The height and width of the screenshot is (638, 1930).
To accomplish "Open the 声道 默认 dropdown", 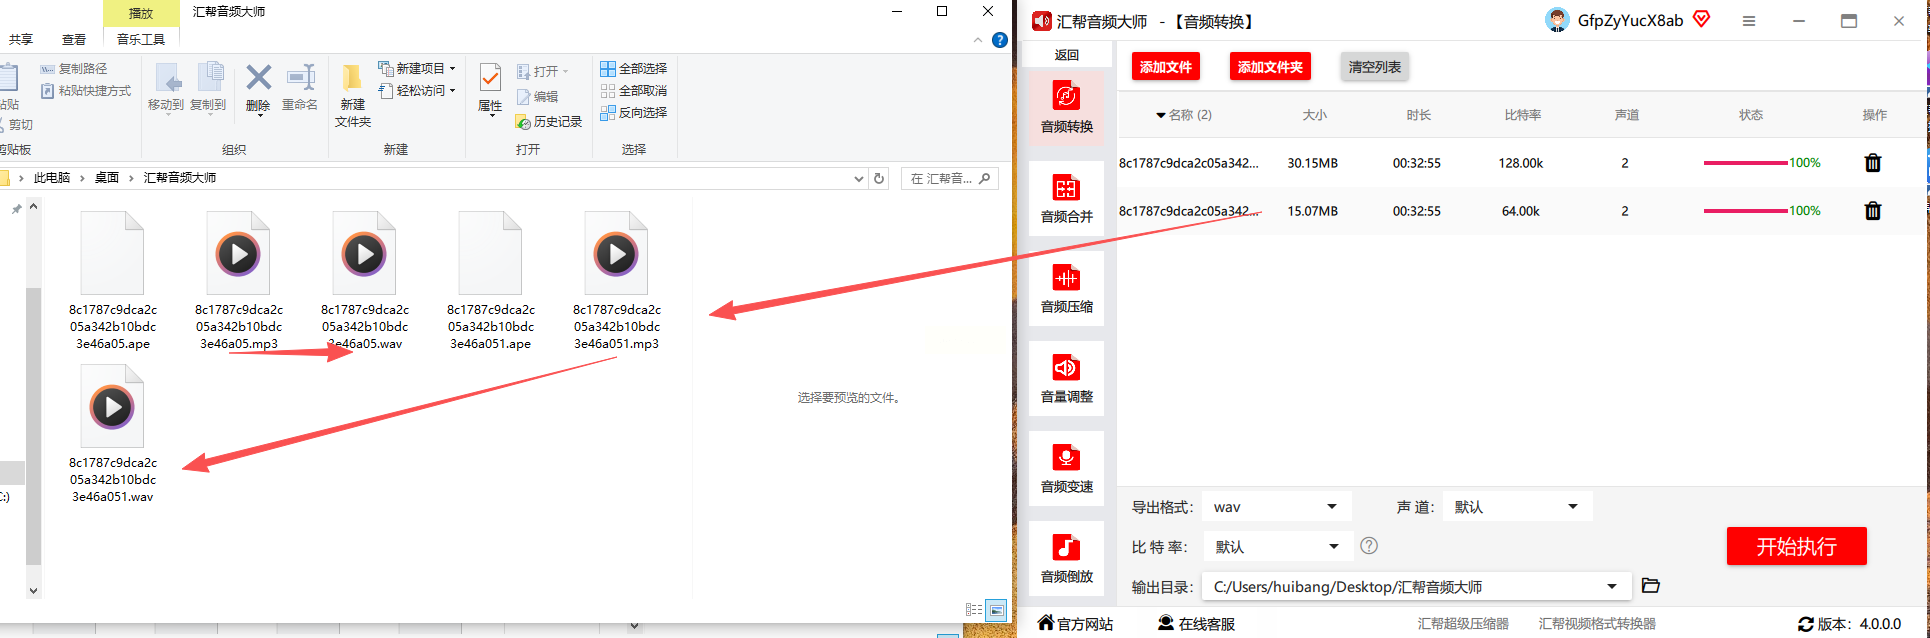I will [x=1517, y=507].
